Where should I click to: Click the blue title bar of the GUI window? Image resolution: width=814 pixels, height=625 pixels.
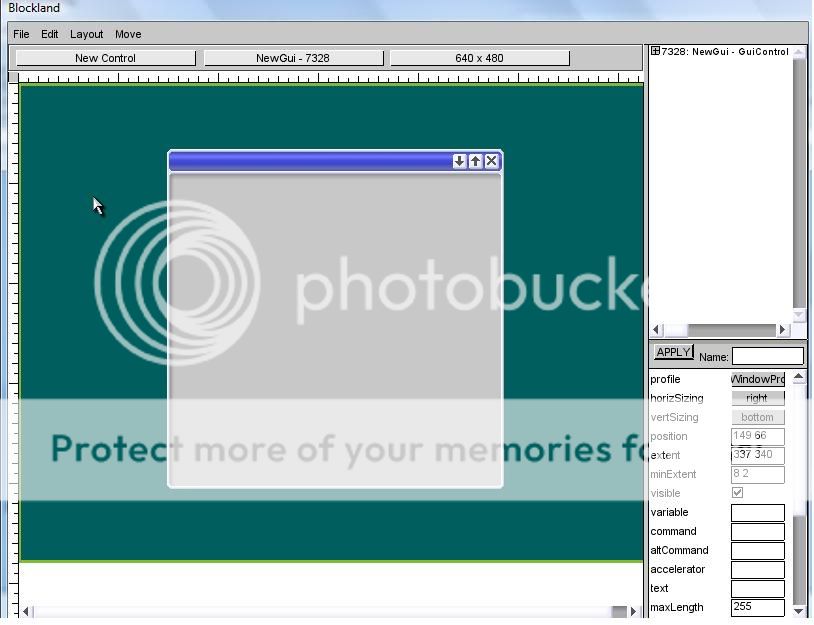(x=310, y=161)
